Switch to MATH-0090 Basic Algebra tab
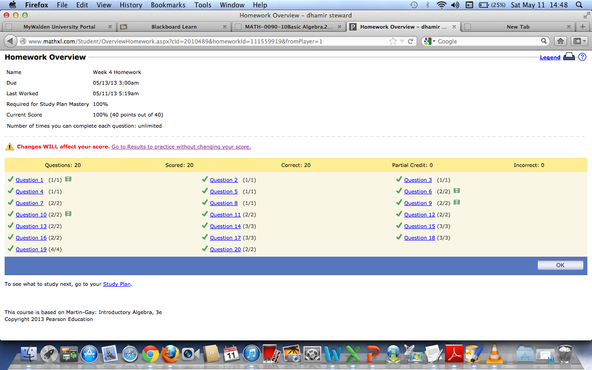Screen dimensions: 592x370 288,27
